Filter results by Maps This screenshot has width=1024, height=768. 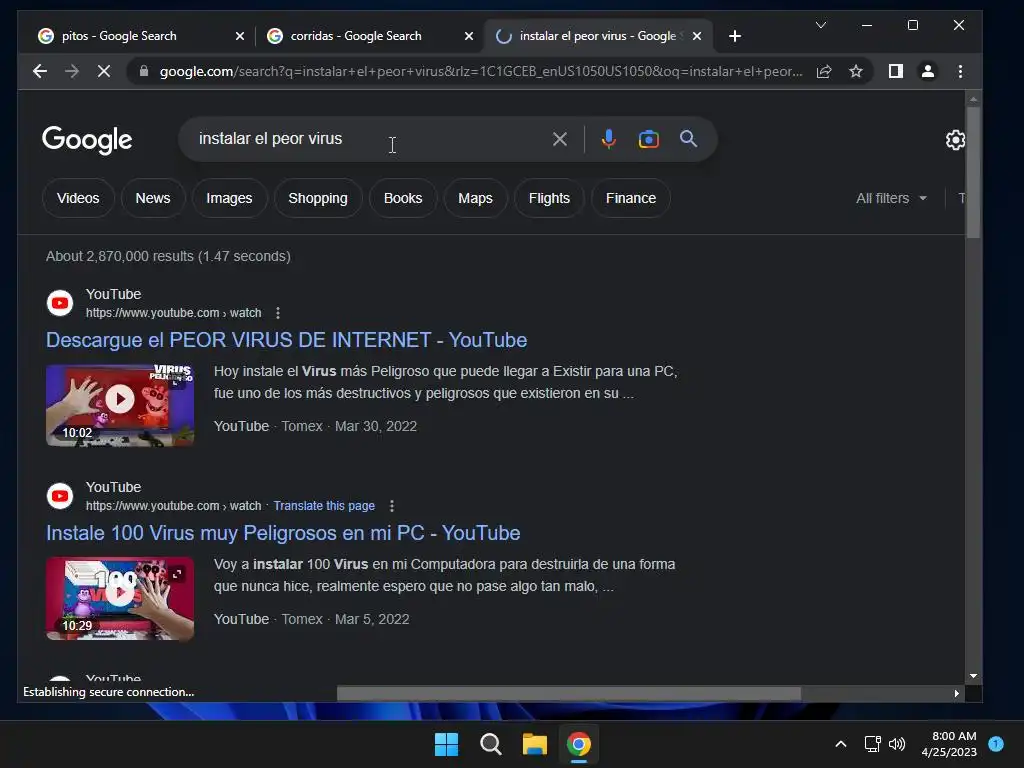tap(475, 198)
